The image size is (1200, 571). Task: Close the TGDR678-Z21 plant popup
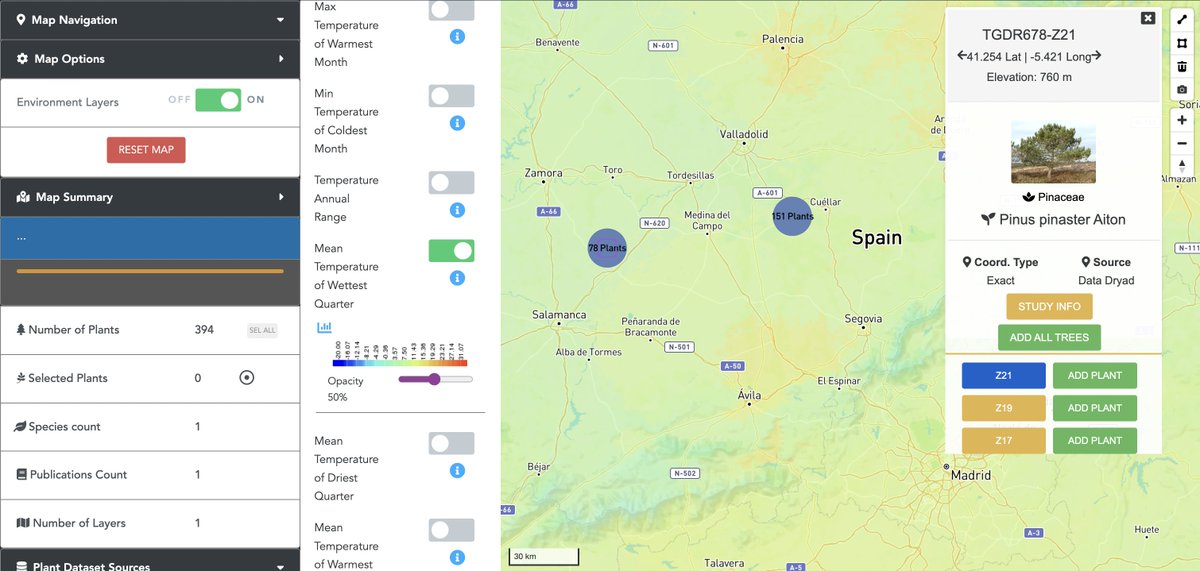coord(1148,18)
